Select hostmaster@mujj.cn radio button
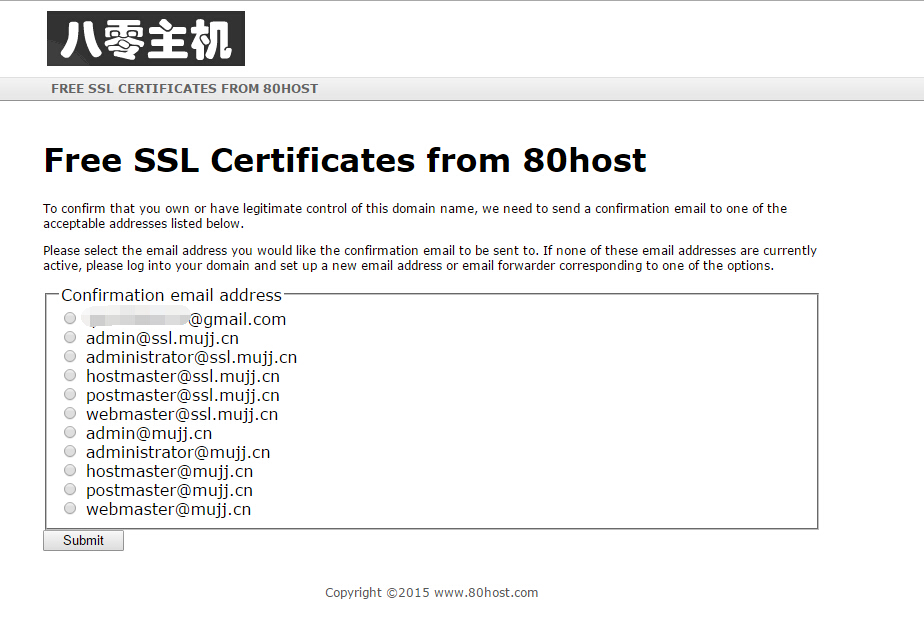 pos(70,470)
